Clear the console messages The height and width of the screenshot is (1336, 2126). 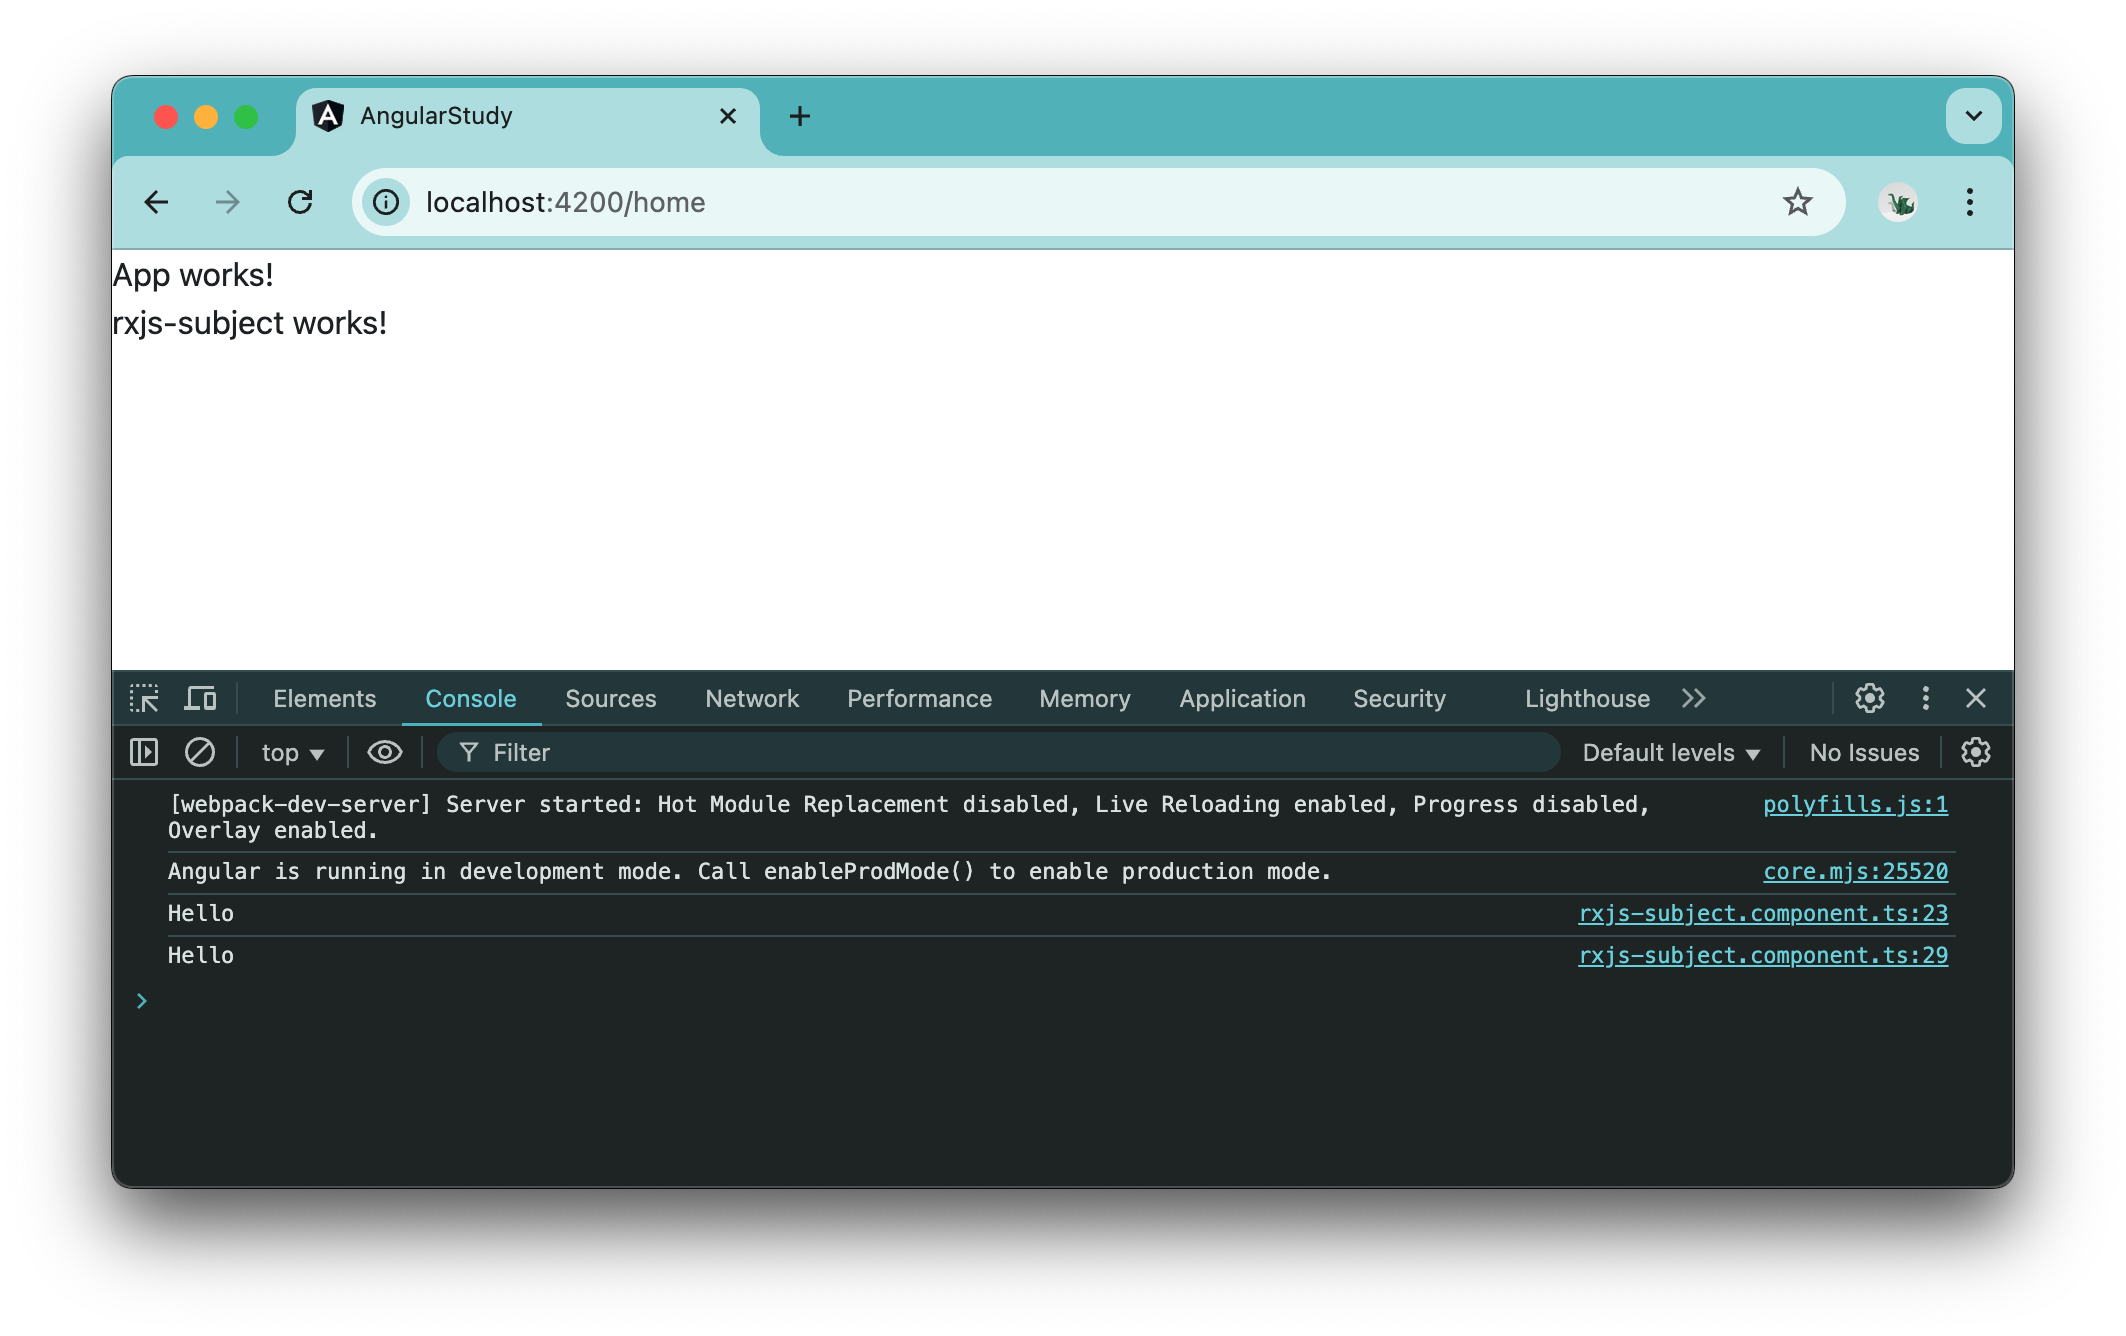tap(200, 752)
